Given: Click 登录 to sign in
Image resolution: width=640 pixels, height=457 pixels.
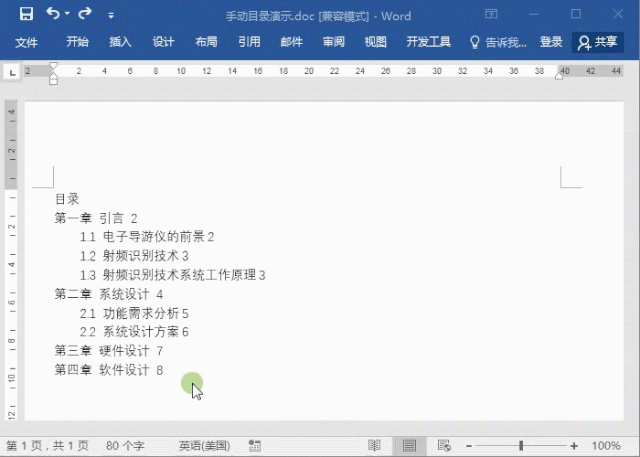Looking at the screenshot, I should tap(551, 42).
